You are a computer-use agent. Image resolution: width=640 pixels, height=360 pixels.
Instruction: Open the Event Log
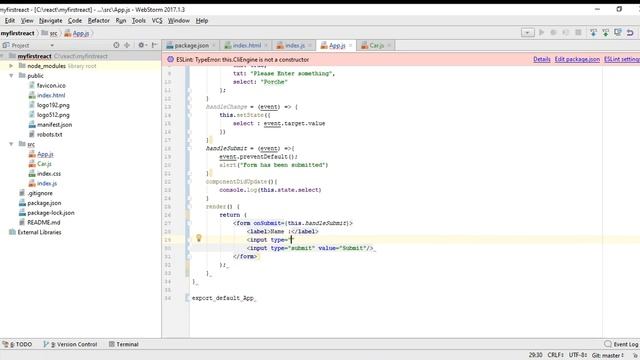621,344
